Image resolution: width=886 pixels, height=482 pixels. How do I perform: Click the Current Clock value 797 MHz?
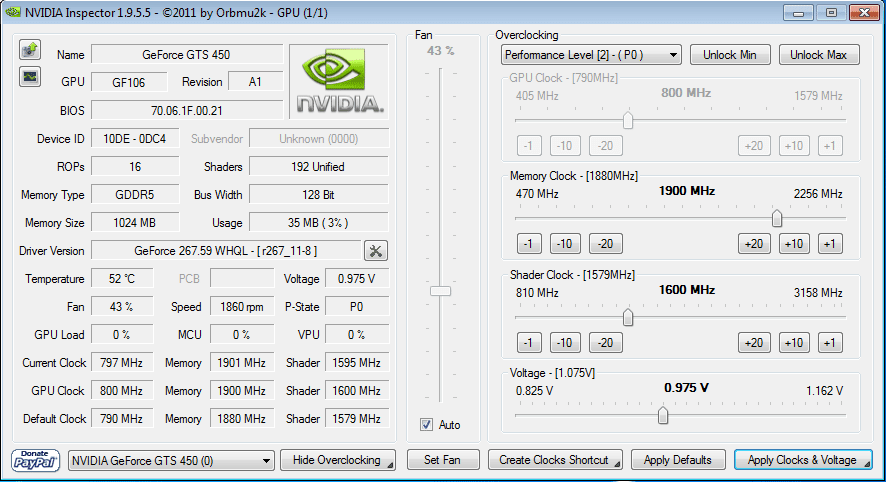click(x=122, y=363)
